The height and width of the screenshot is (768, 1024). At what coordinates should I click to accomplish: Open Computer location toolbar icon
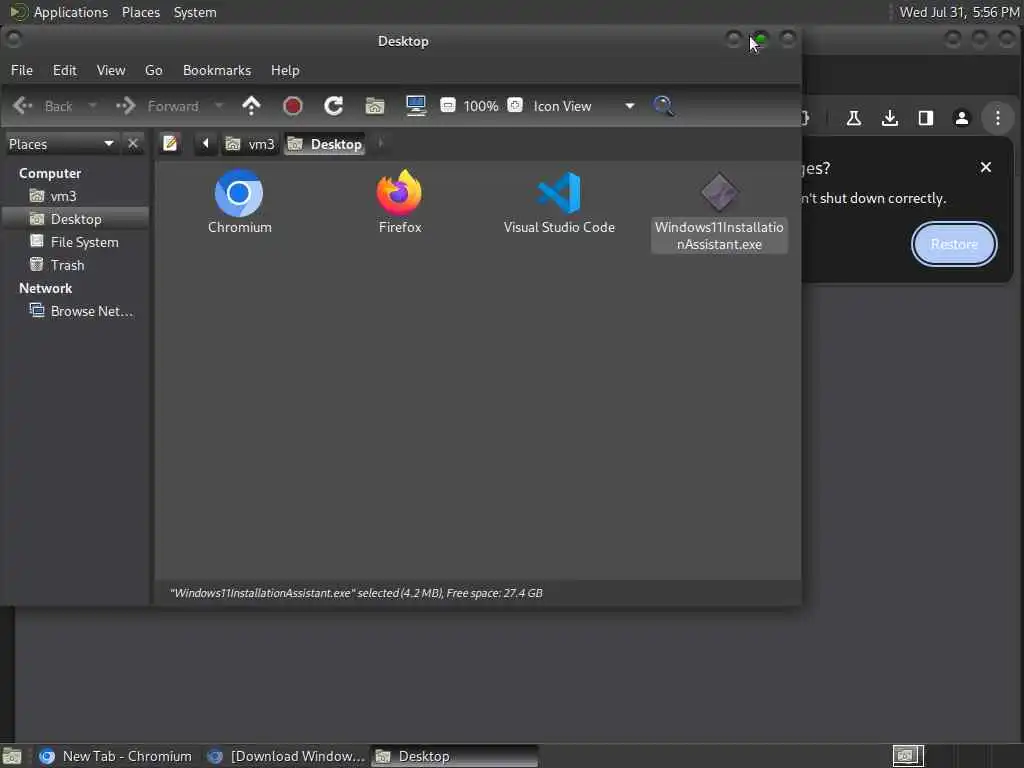click(x=416, y=106)
